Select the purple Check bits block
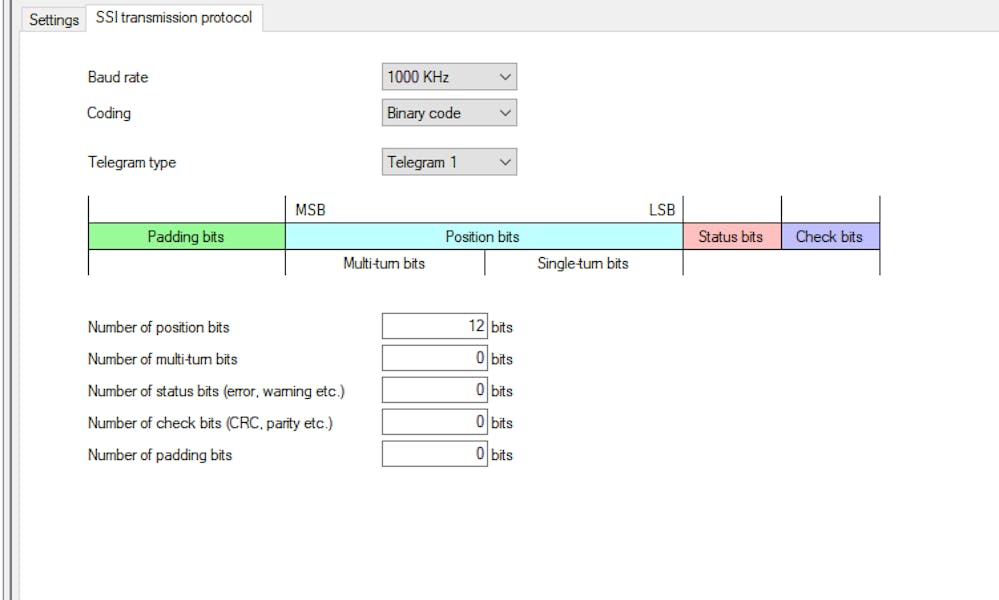The height and width of the screenshot is (600, 999). click(829, 237)
